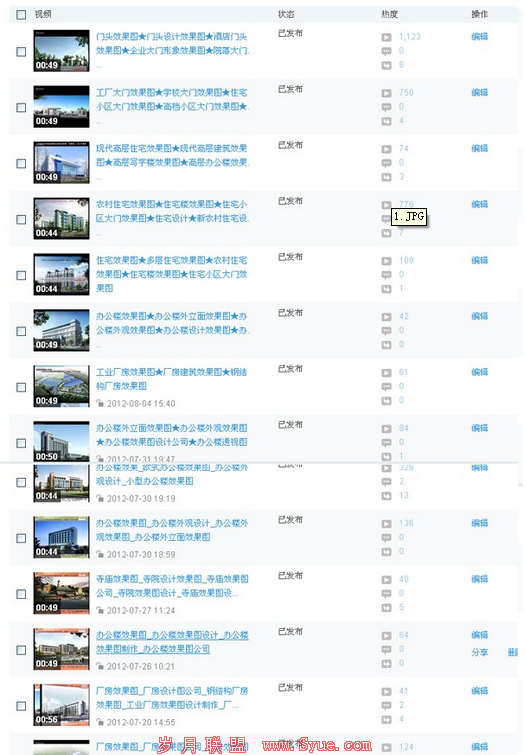Click the comment icon in the 工厂大门效果图 row

pyautogui.click(x=386, y=107)
